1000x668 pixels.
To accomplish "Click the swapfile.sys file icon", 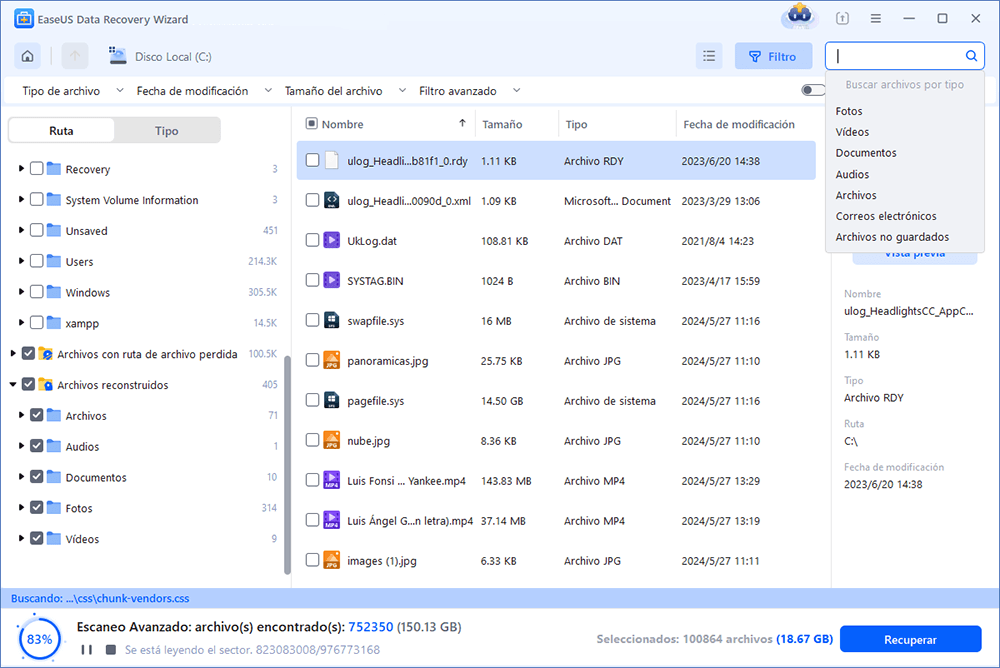I will pos(332,320).
